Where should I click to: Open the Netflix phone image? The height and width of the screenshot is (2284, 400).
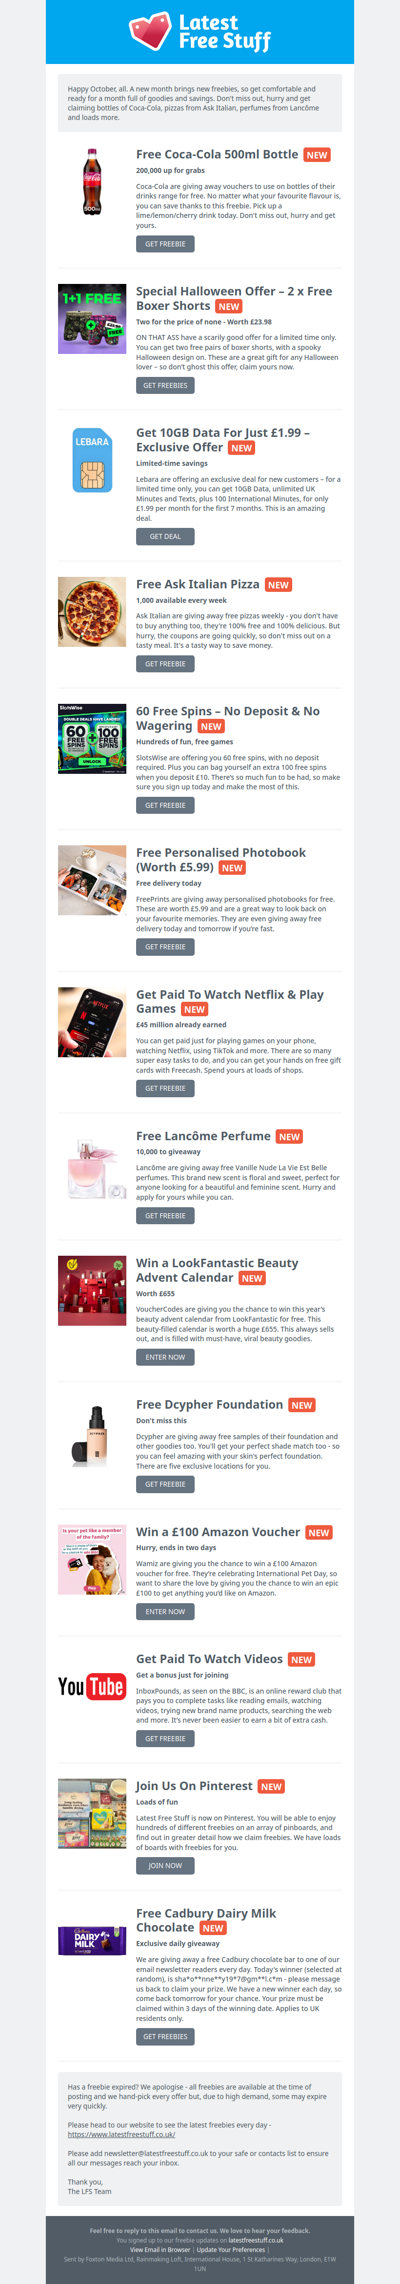point(92,1022)
